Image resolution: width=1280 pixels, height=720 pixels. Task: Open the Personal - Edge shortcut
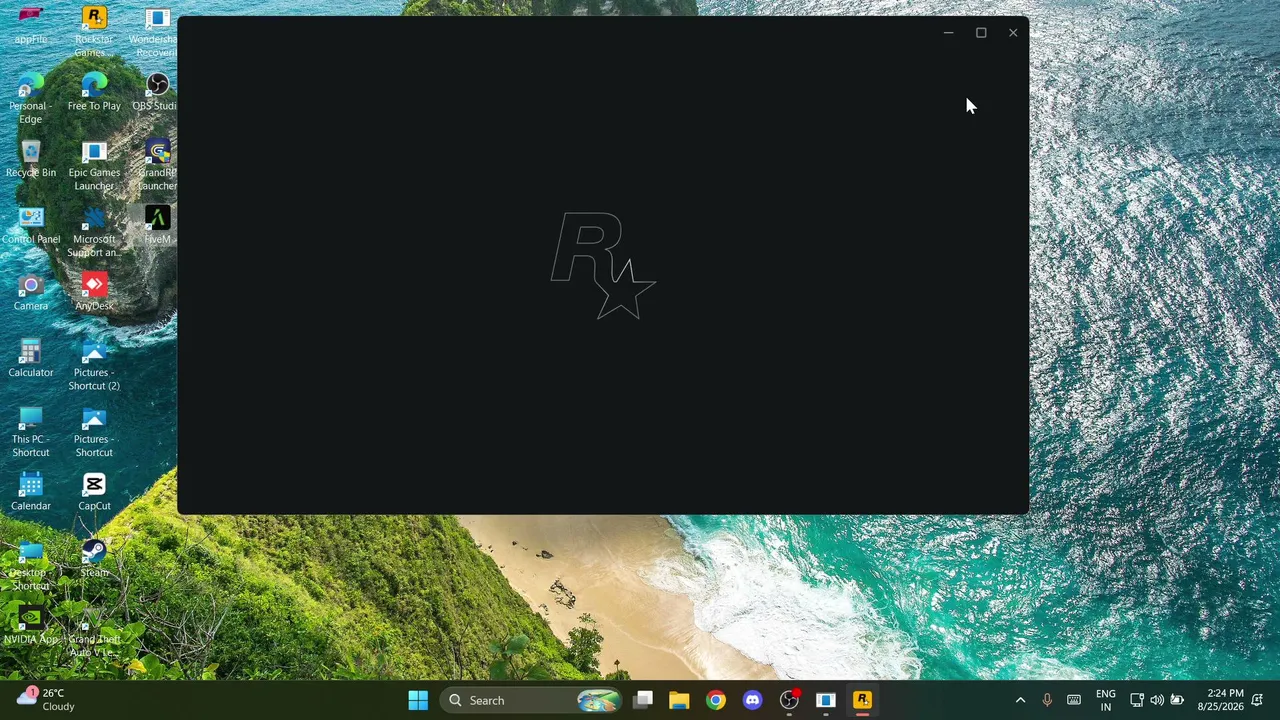pos(31,98)
